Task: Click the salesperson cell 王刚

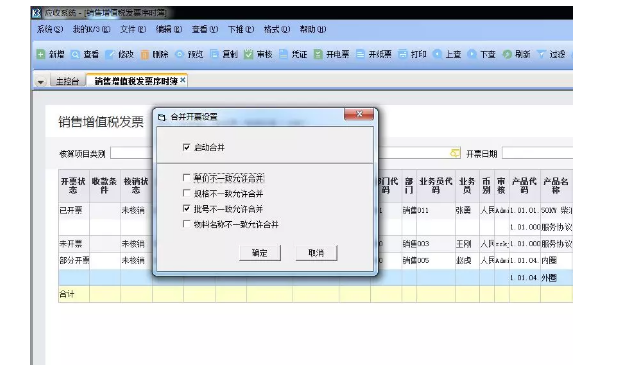Action: click(x=467, y=243)
